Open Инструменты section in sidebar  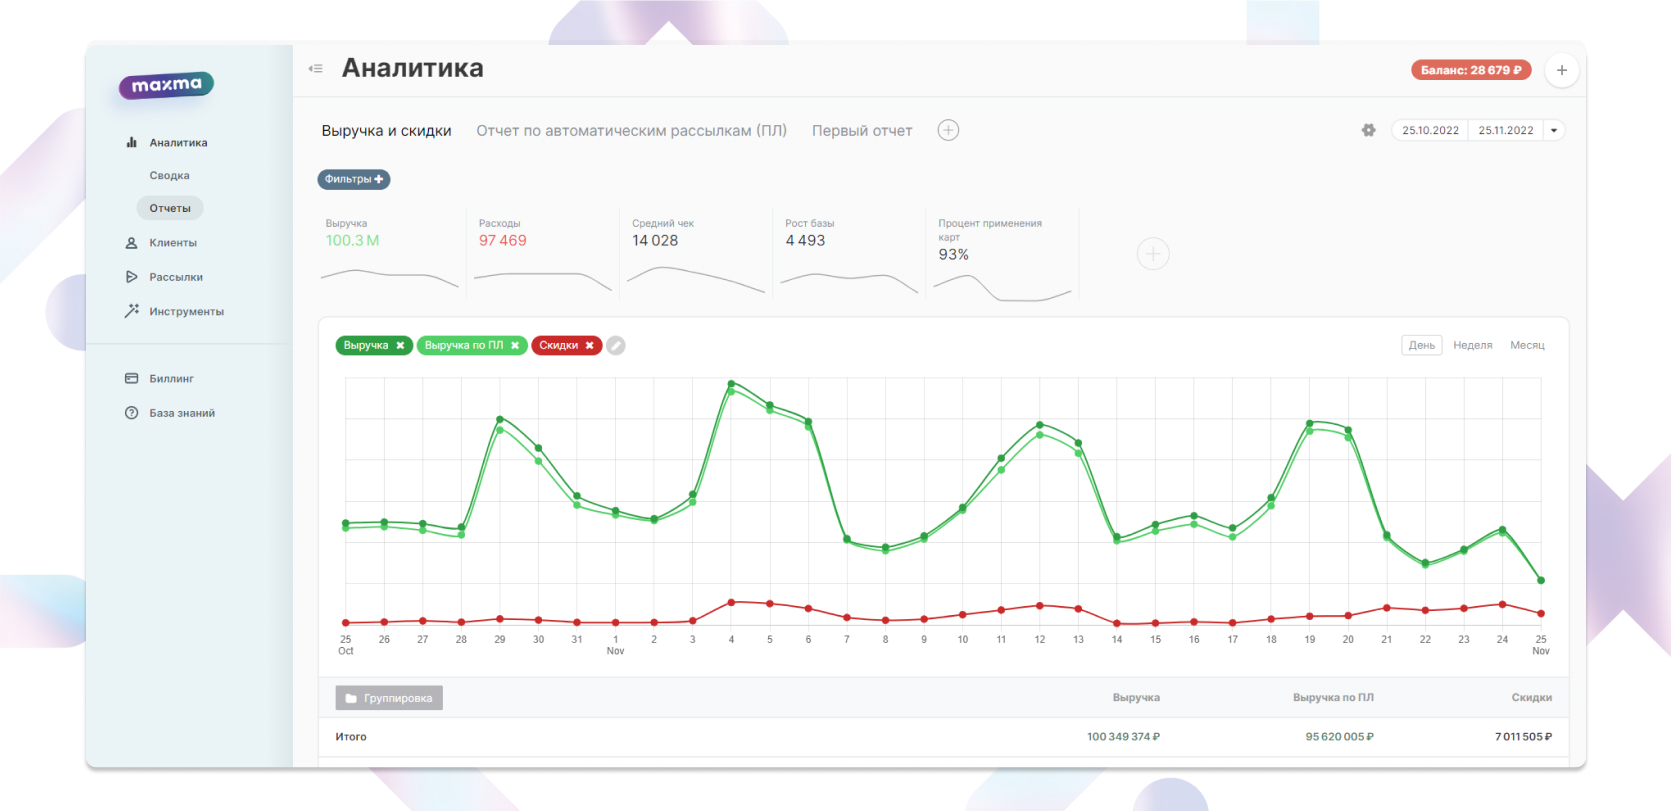click(186, 312)
